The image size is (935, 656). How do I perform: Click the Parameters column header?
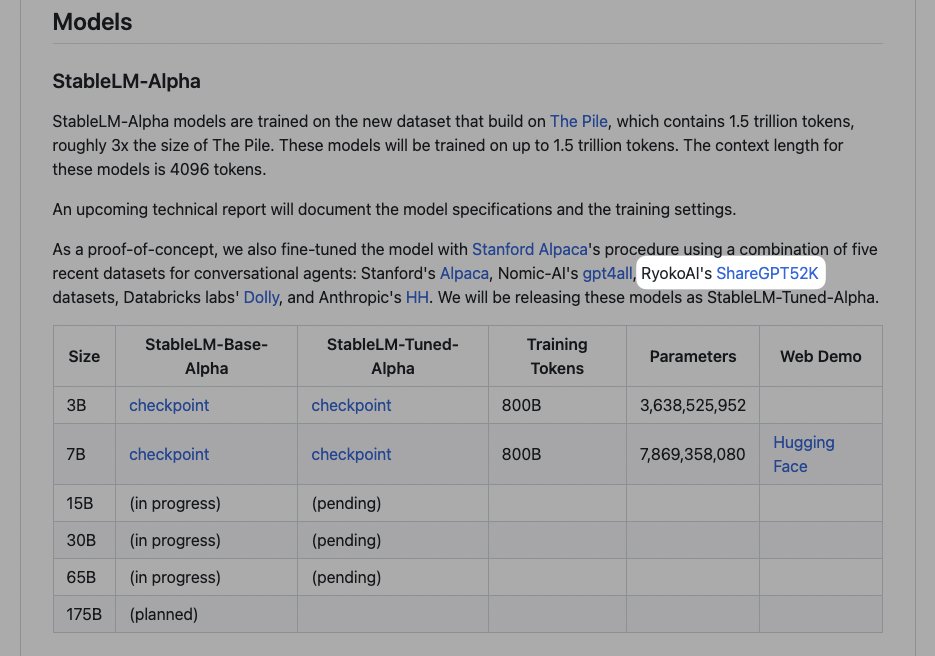point(693,357)
